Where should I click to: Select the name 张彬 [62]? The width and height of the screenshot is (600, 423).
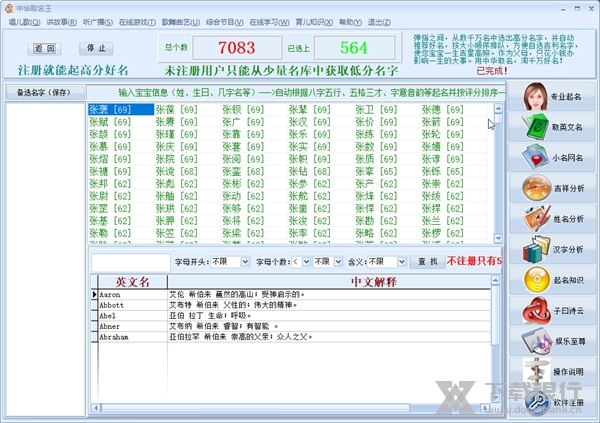pyautogui.click(x=243, y=184)
